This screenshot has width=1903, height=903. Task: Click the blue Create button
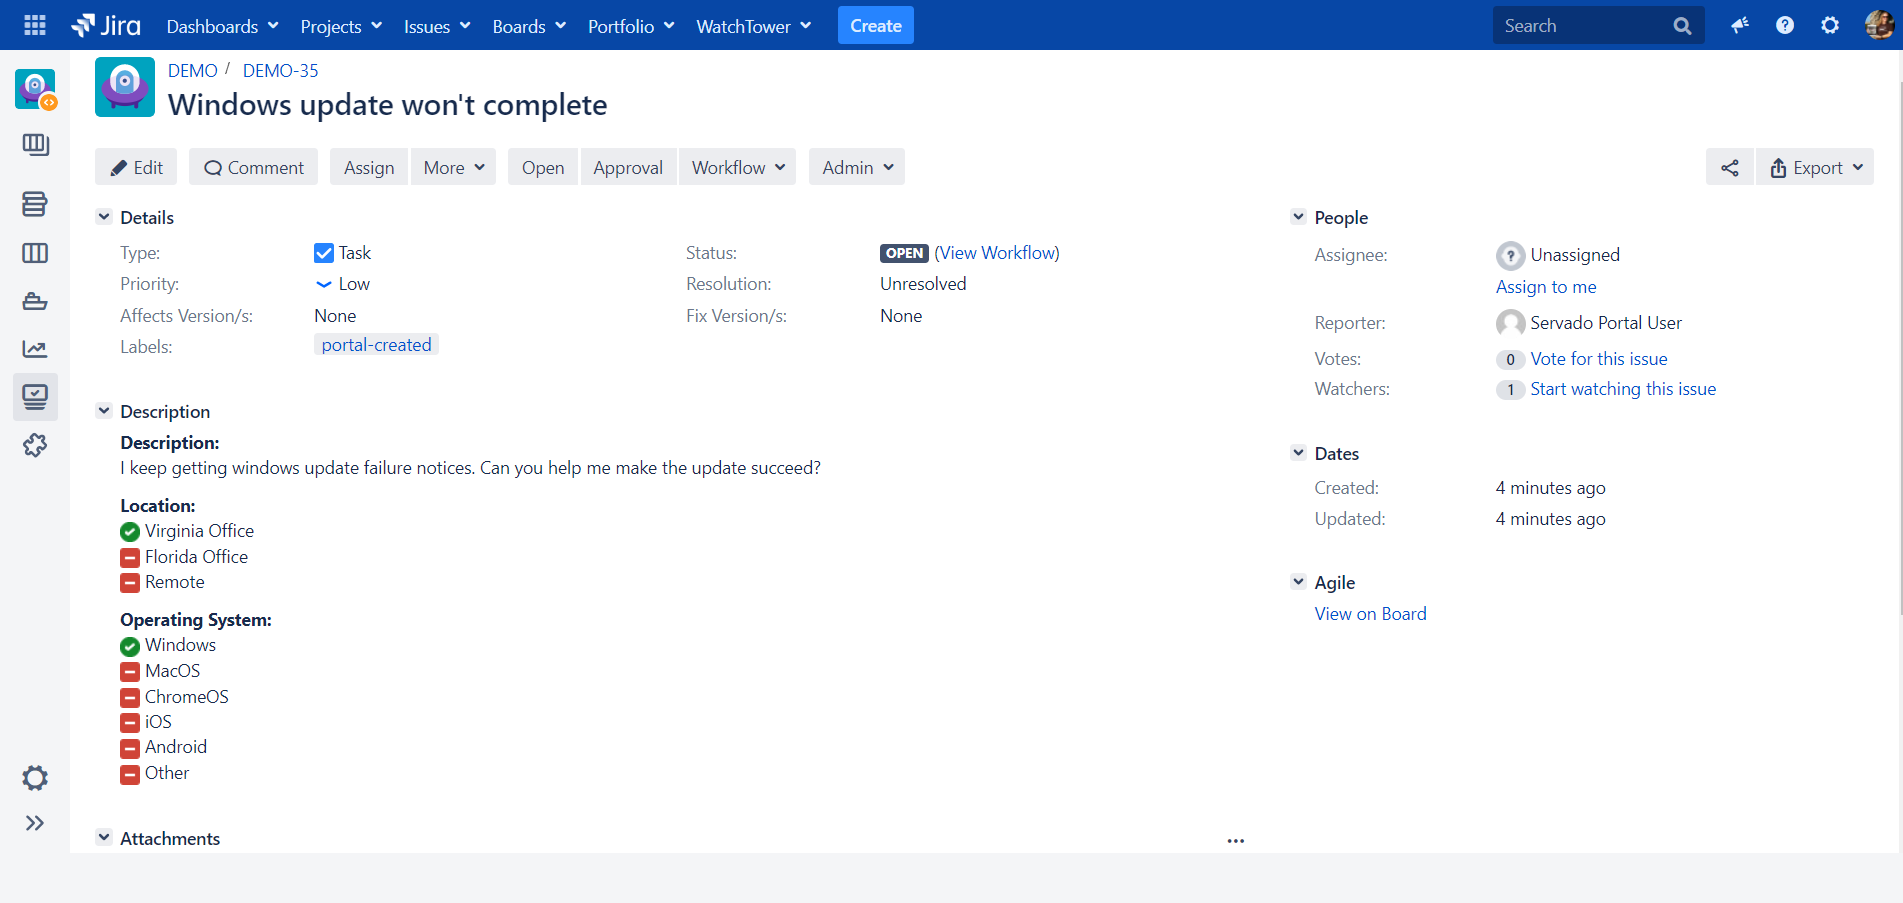point(876,26)
